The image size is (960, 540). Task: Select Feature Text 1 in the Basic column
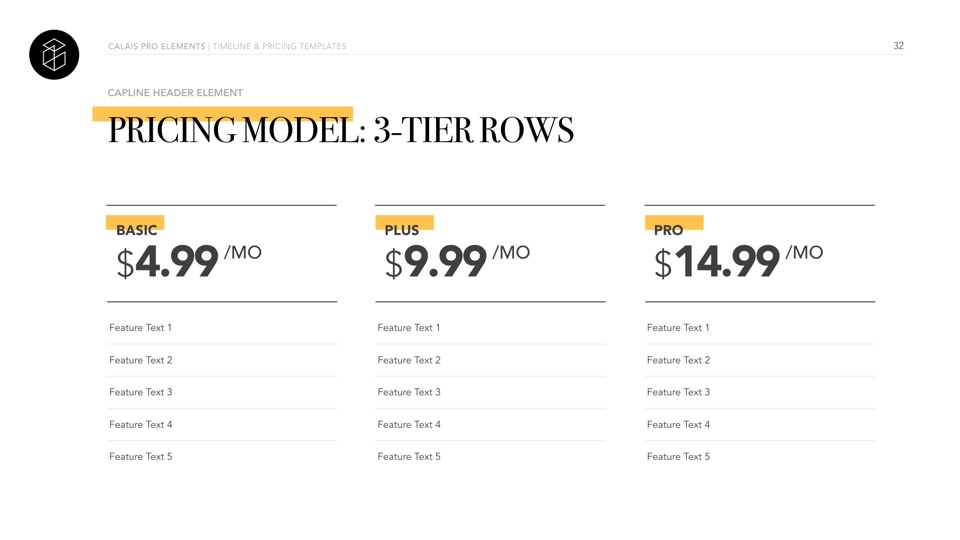[140, 328]
